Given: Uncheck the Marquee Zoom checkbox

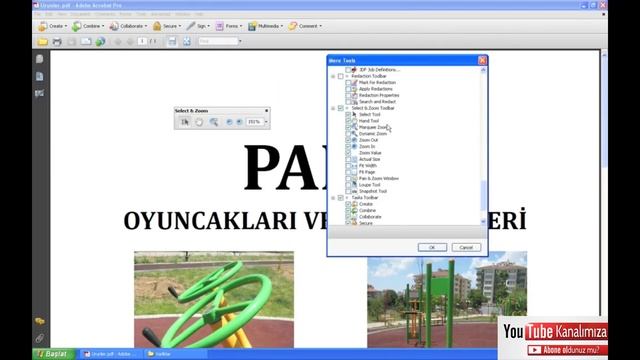Looking at the screenshot, I should pos(348,127).
